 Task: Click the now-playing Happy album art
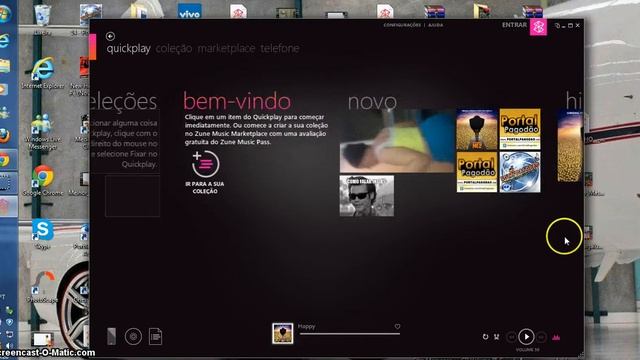pos(282,333)
